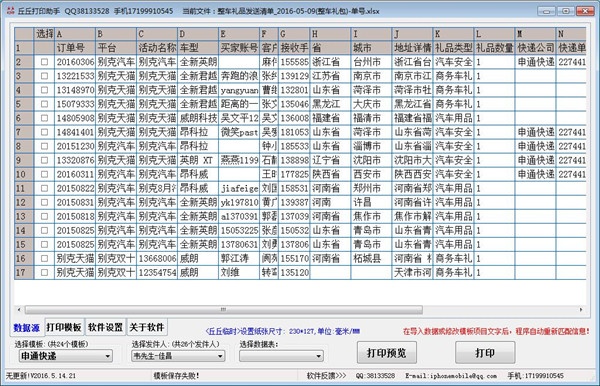Tick checkbox for row 11 order 20150822

click(x=44, y=188)
